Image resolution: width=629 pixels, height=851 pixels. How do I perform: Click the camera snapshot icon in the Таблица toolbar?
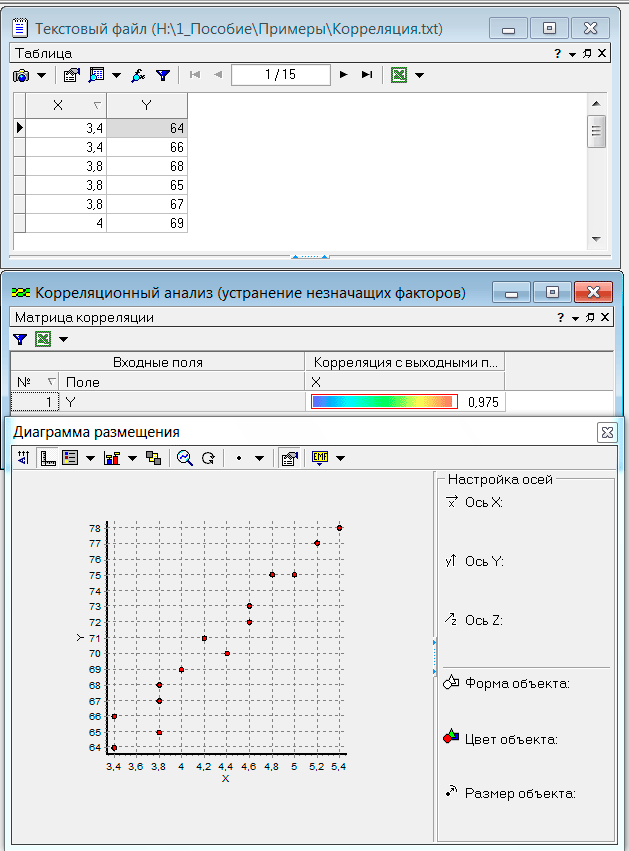[x=21, y=75]
